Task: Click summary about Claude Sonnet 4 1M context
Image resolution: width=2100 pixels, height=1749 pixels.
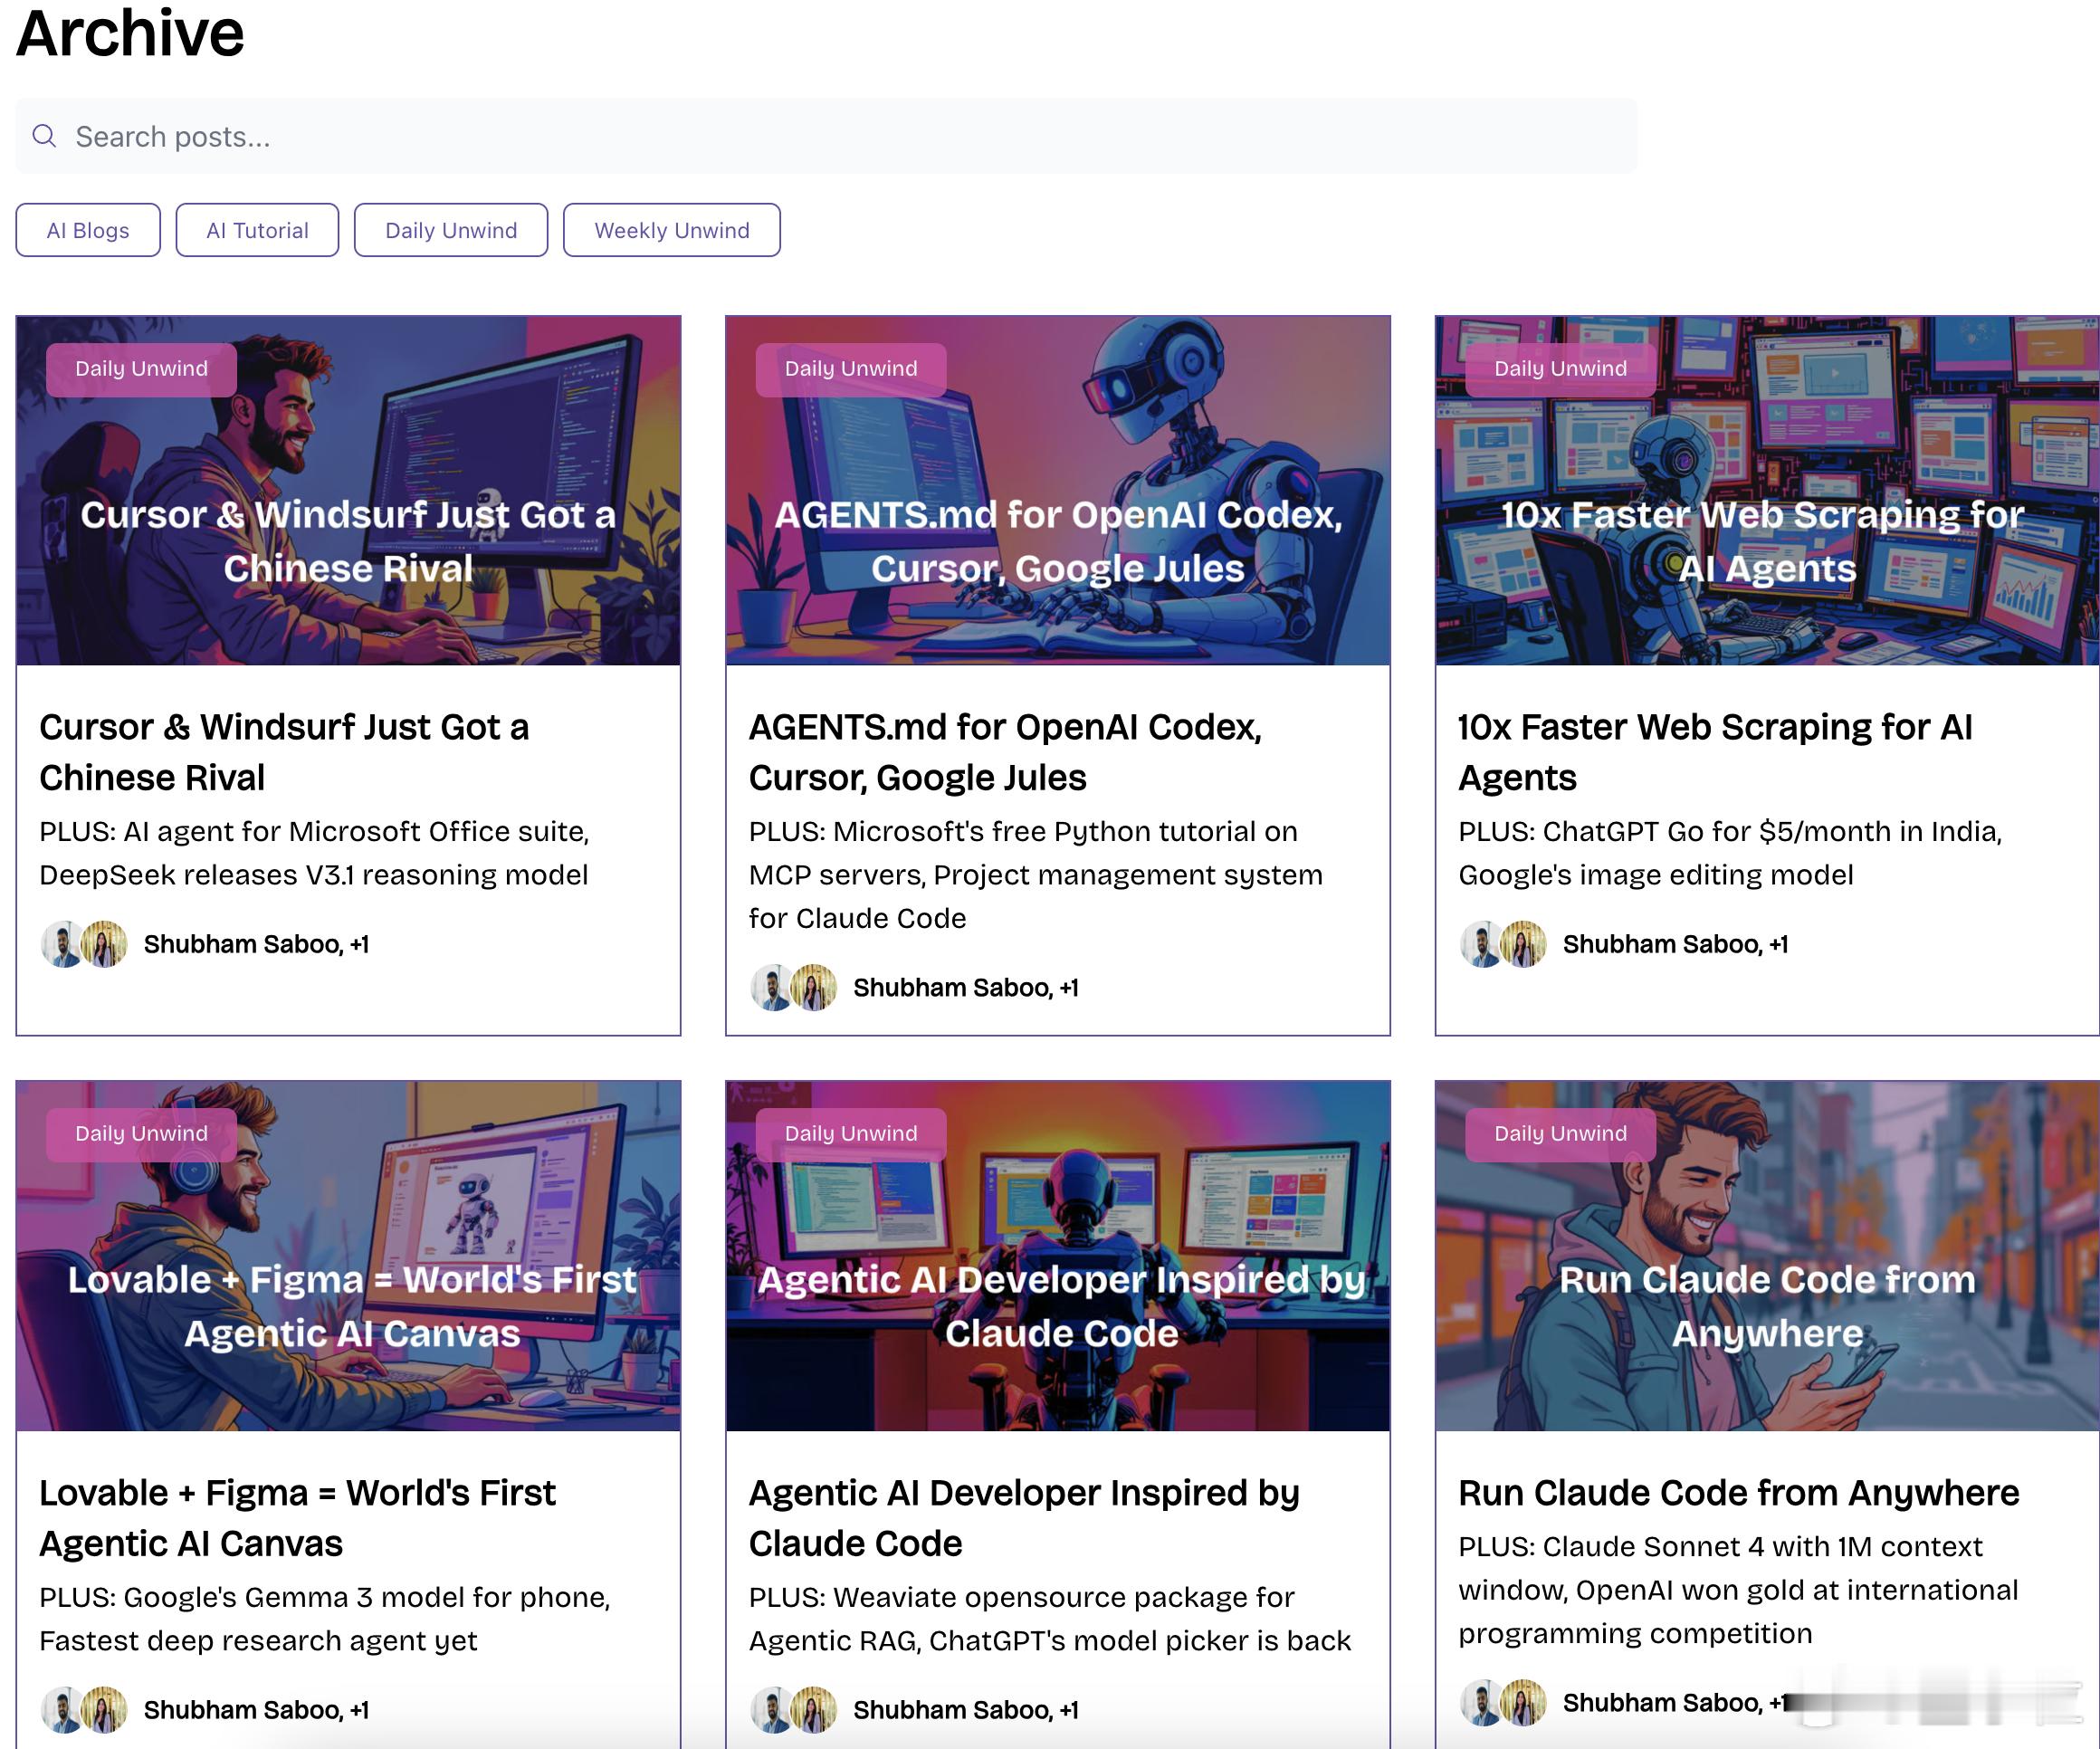Action: [1738, 1590]
